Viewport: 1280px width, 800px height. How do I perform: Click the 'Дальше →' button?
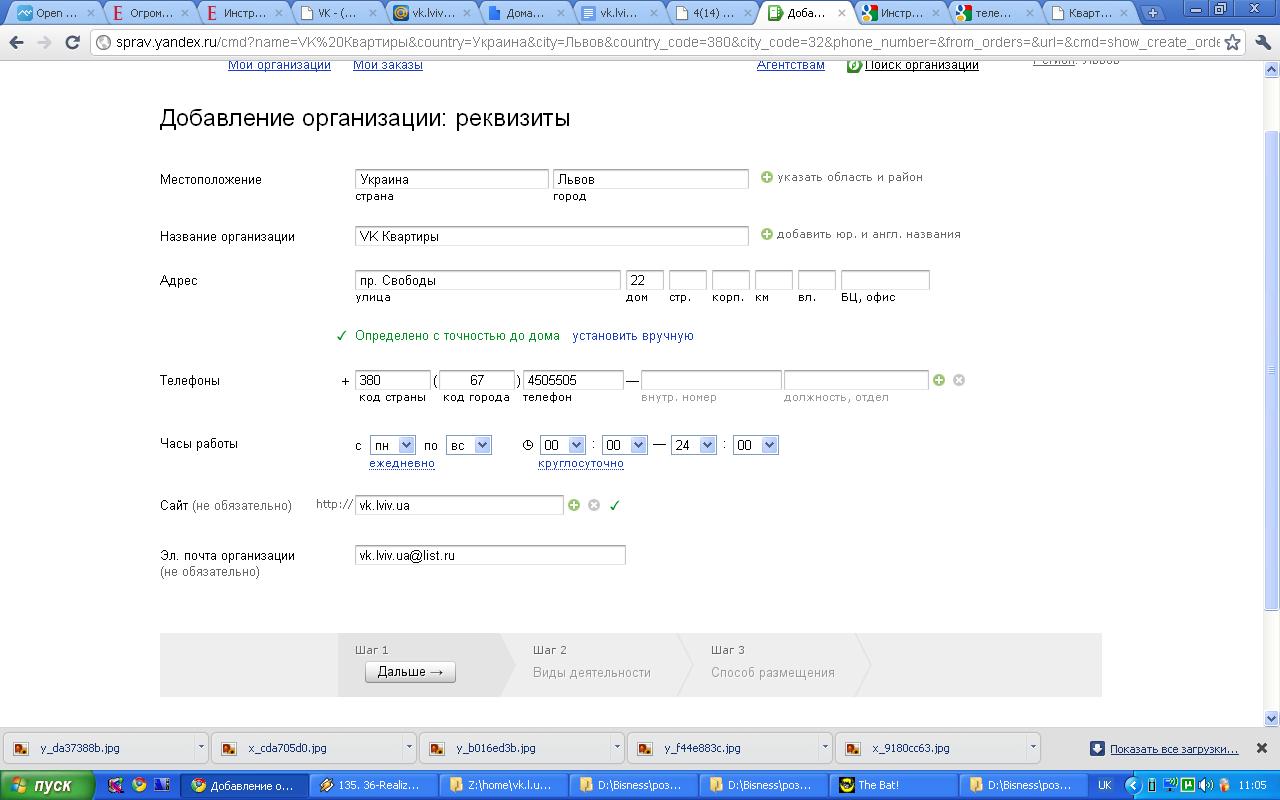[410, 672]
